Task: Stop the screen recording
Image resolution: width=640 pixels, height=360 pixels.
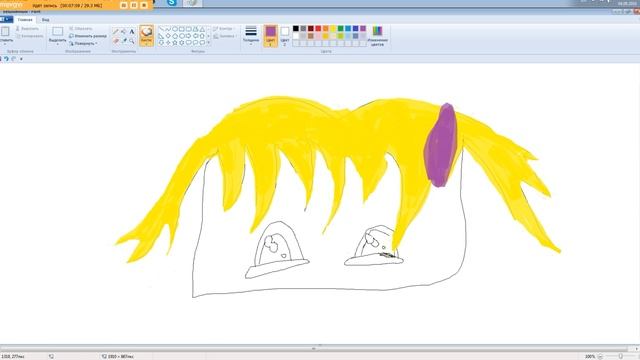Action: coord(144,5)
